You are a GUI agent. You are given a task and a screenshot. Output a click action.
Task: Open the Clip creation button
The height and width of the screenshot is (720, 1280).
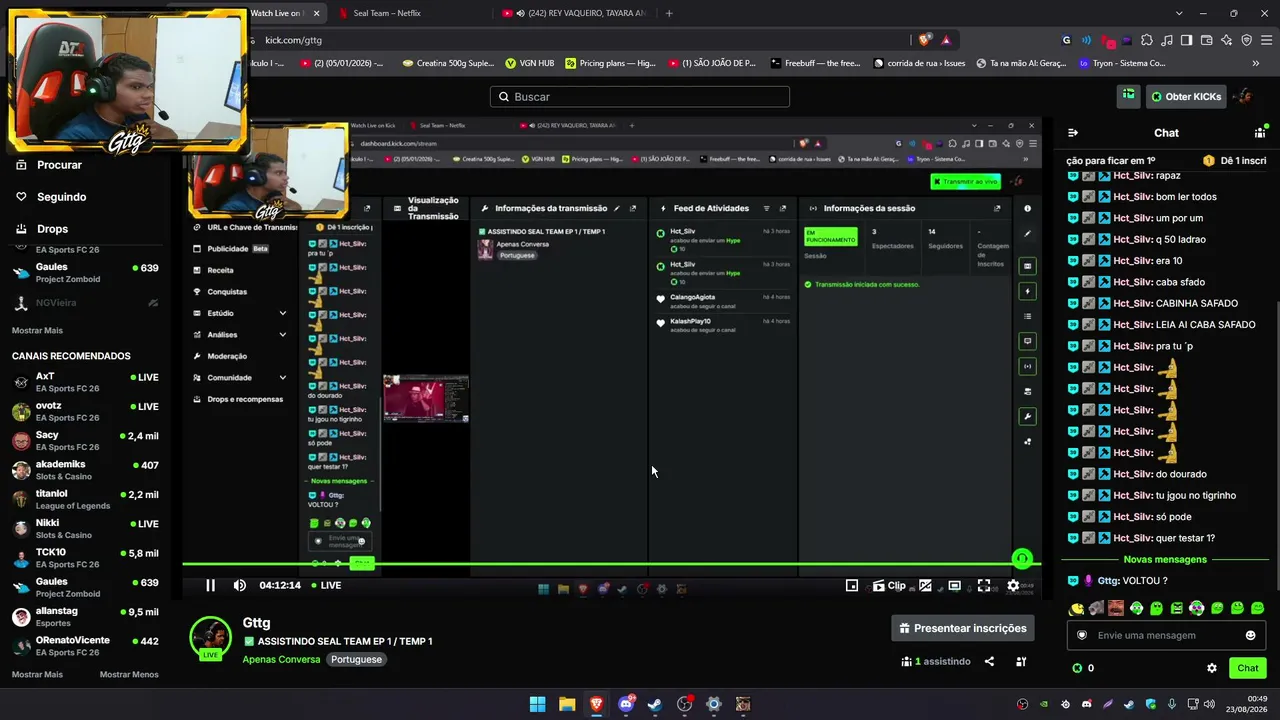click(889, 586)
